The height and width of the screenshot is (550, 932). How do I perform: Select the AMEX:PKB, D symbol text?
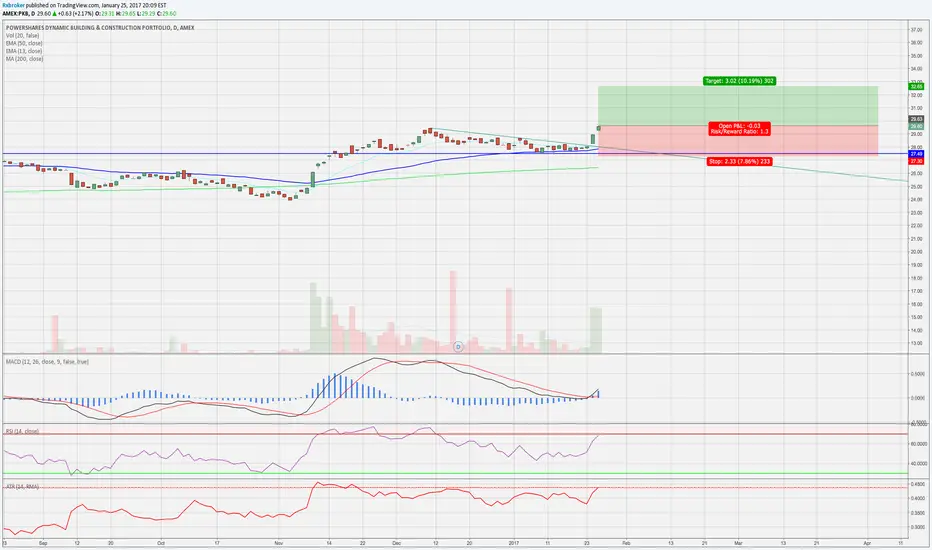[18, 13]
